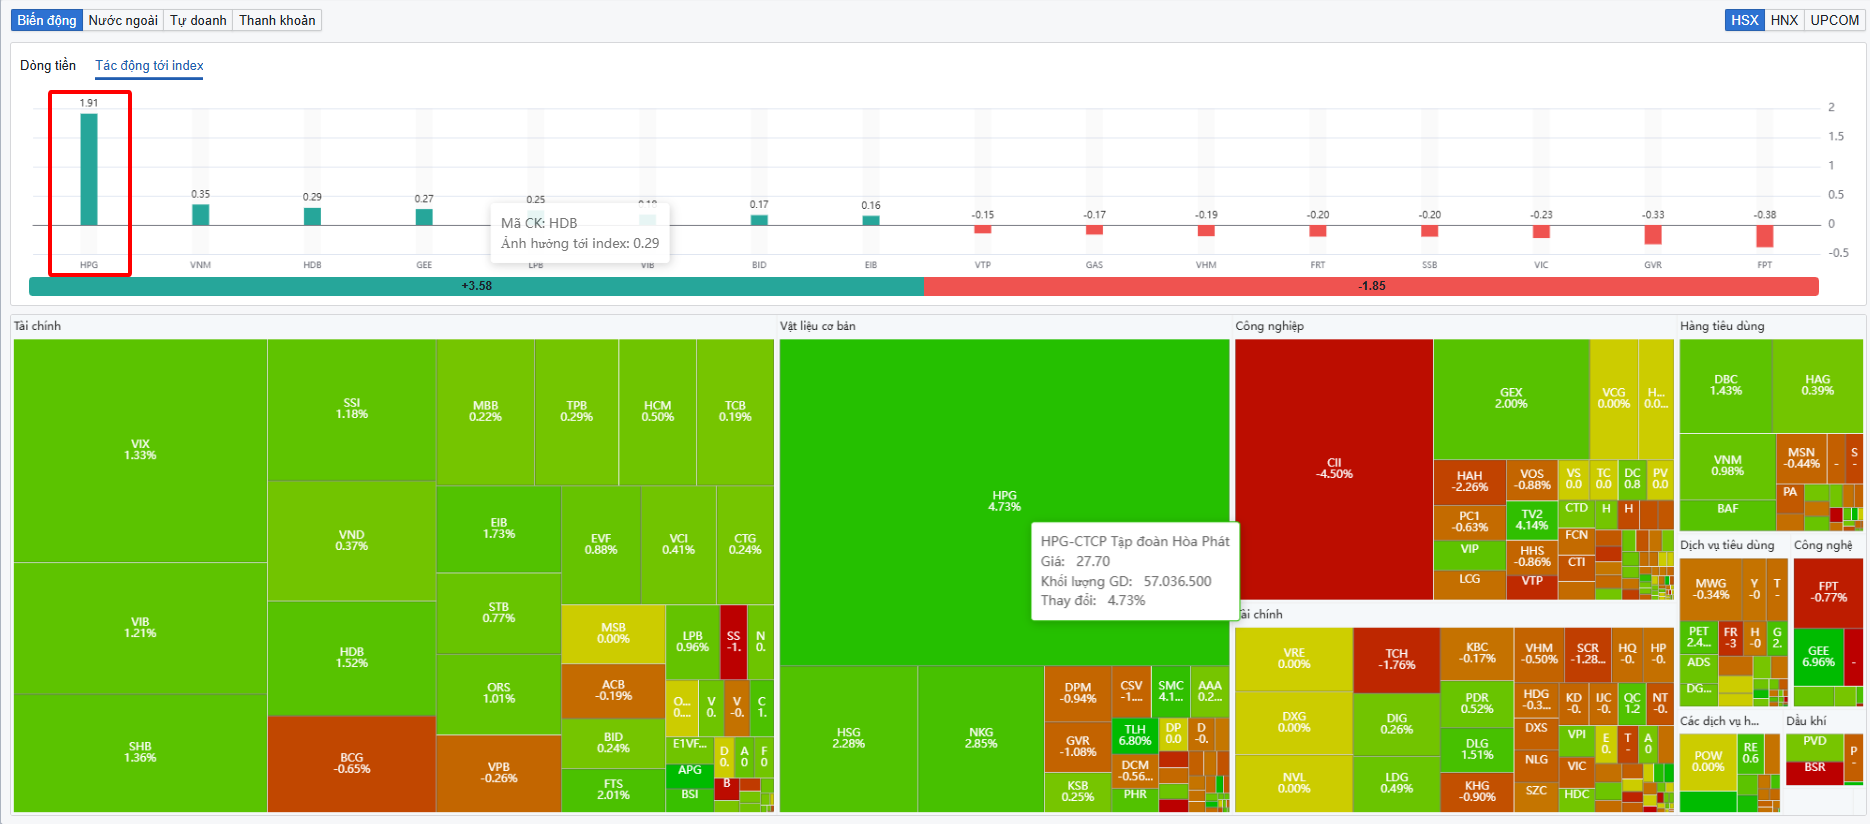The height and width of the screenshot is (824, 1870).
Task: Open the VIX 1.33% treemap cell
Action: tap(140, 450)
